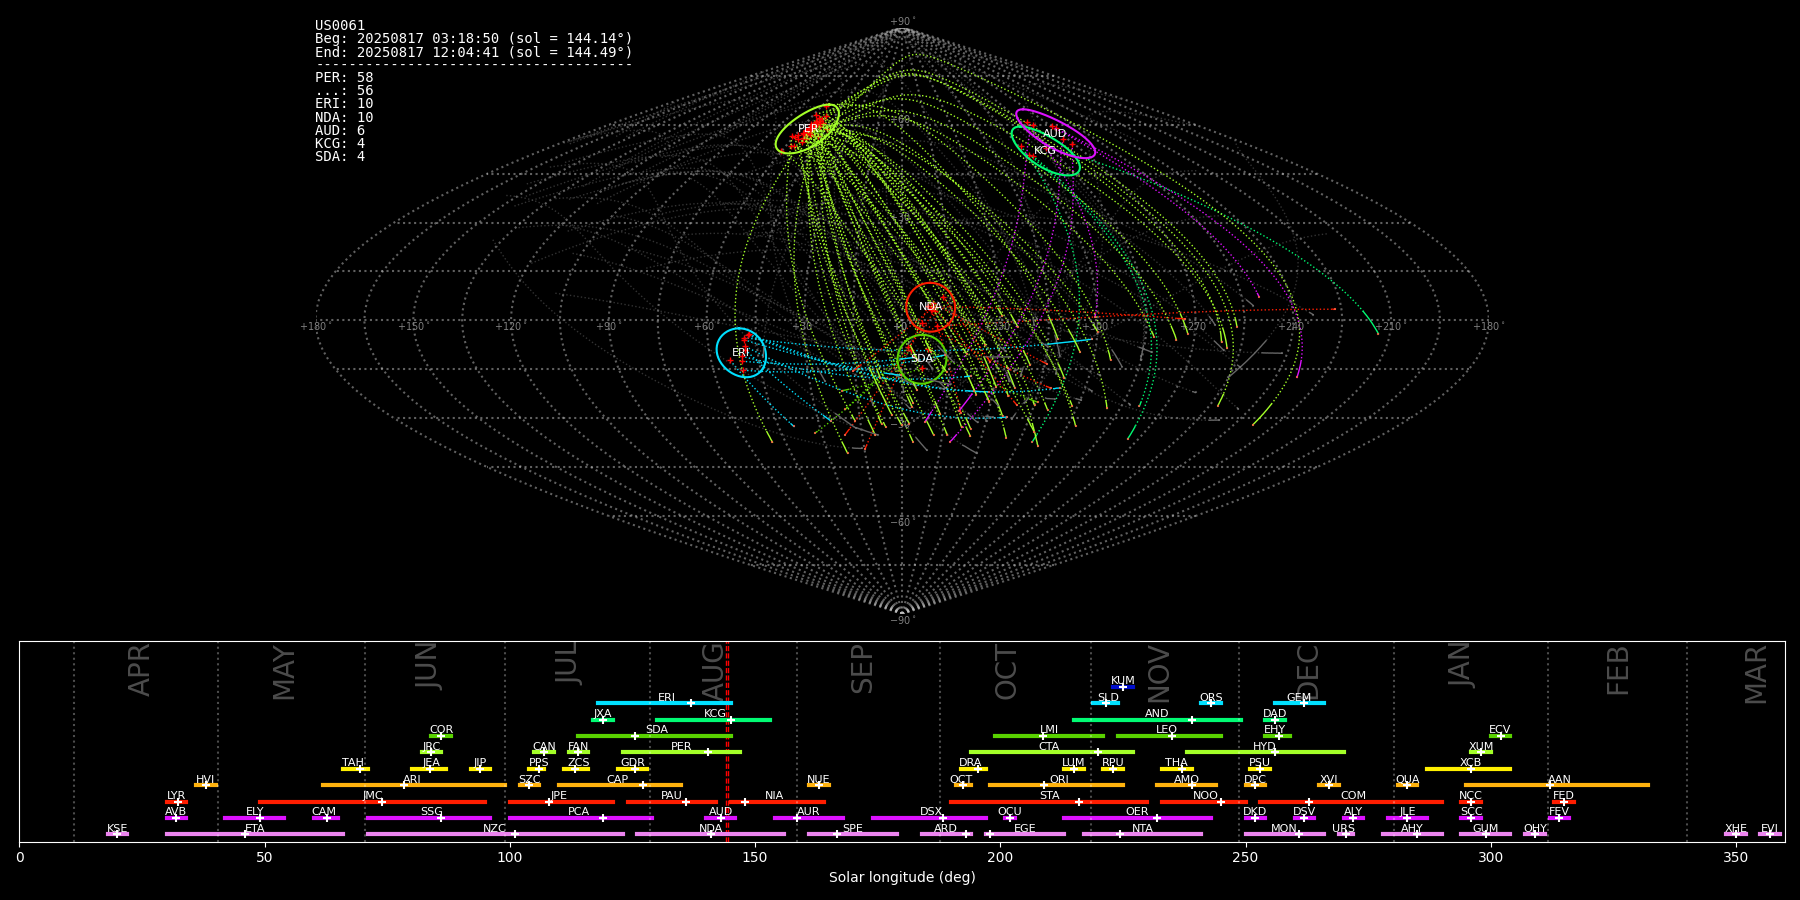The width and height of the screenshot is (1800, 900).
Task: Click the AUD radiant label on sky map
Action: (1054, 134)
